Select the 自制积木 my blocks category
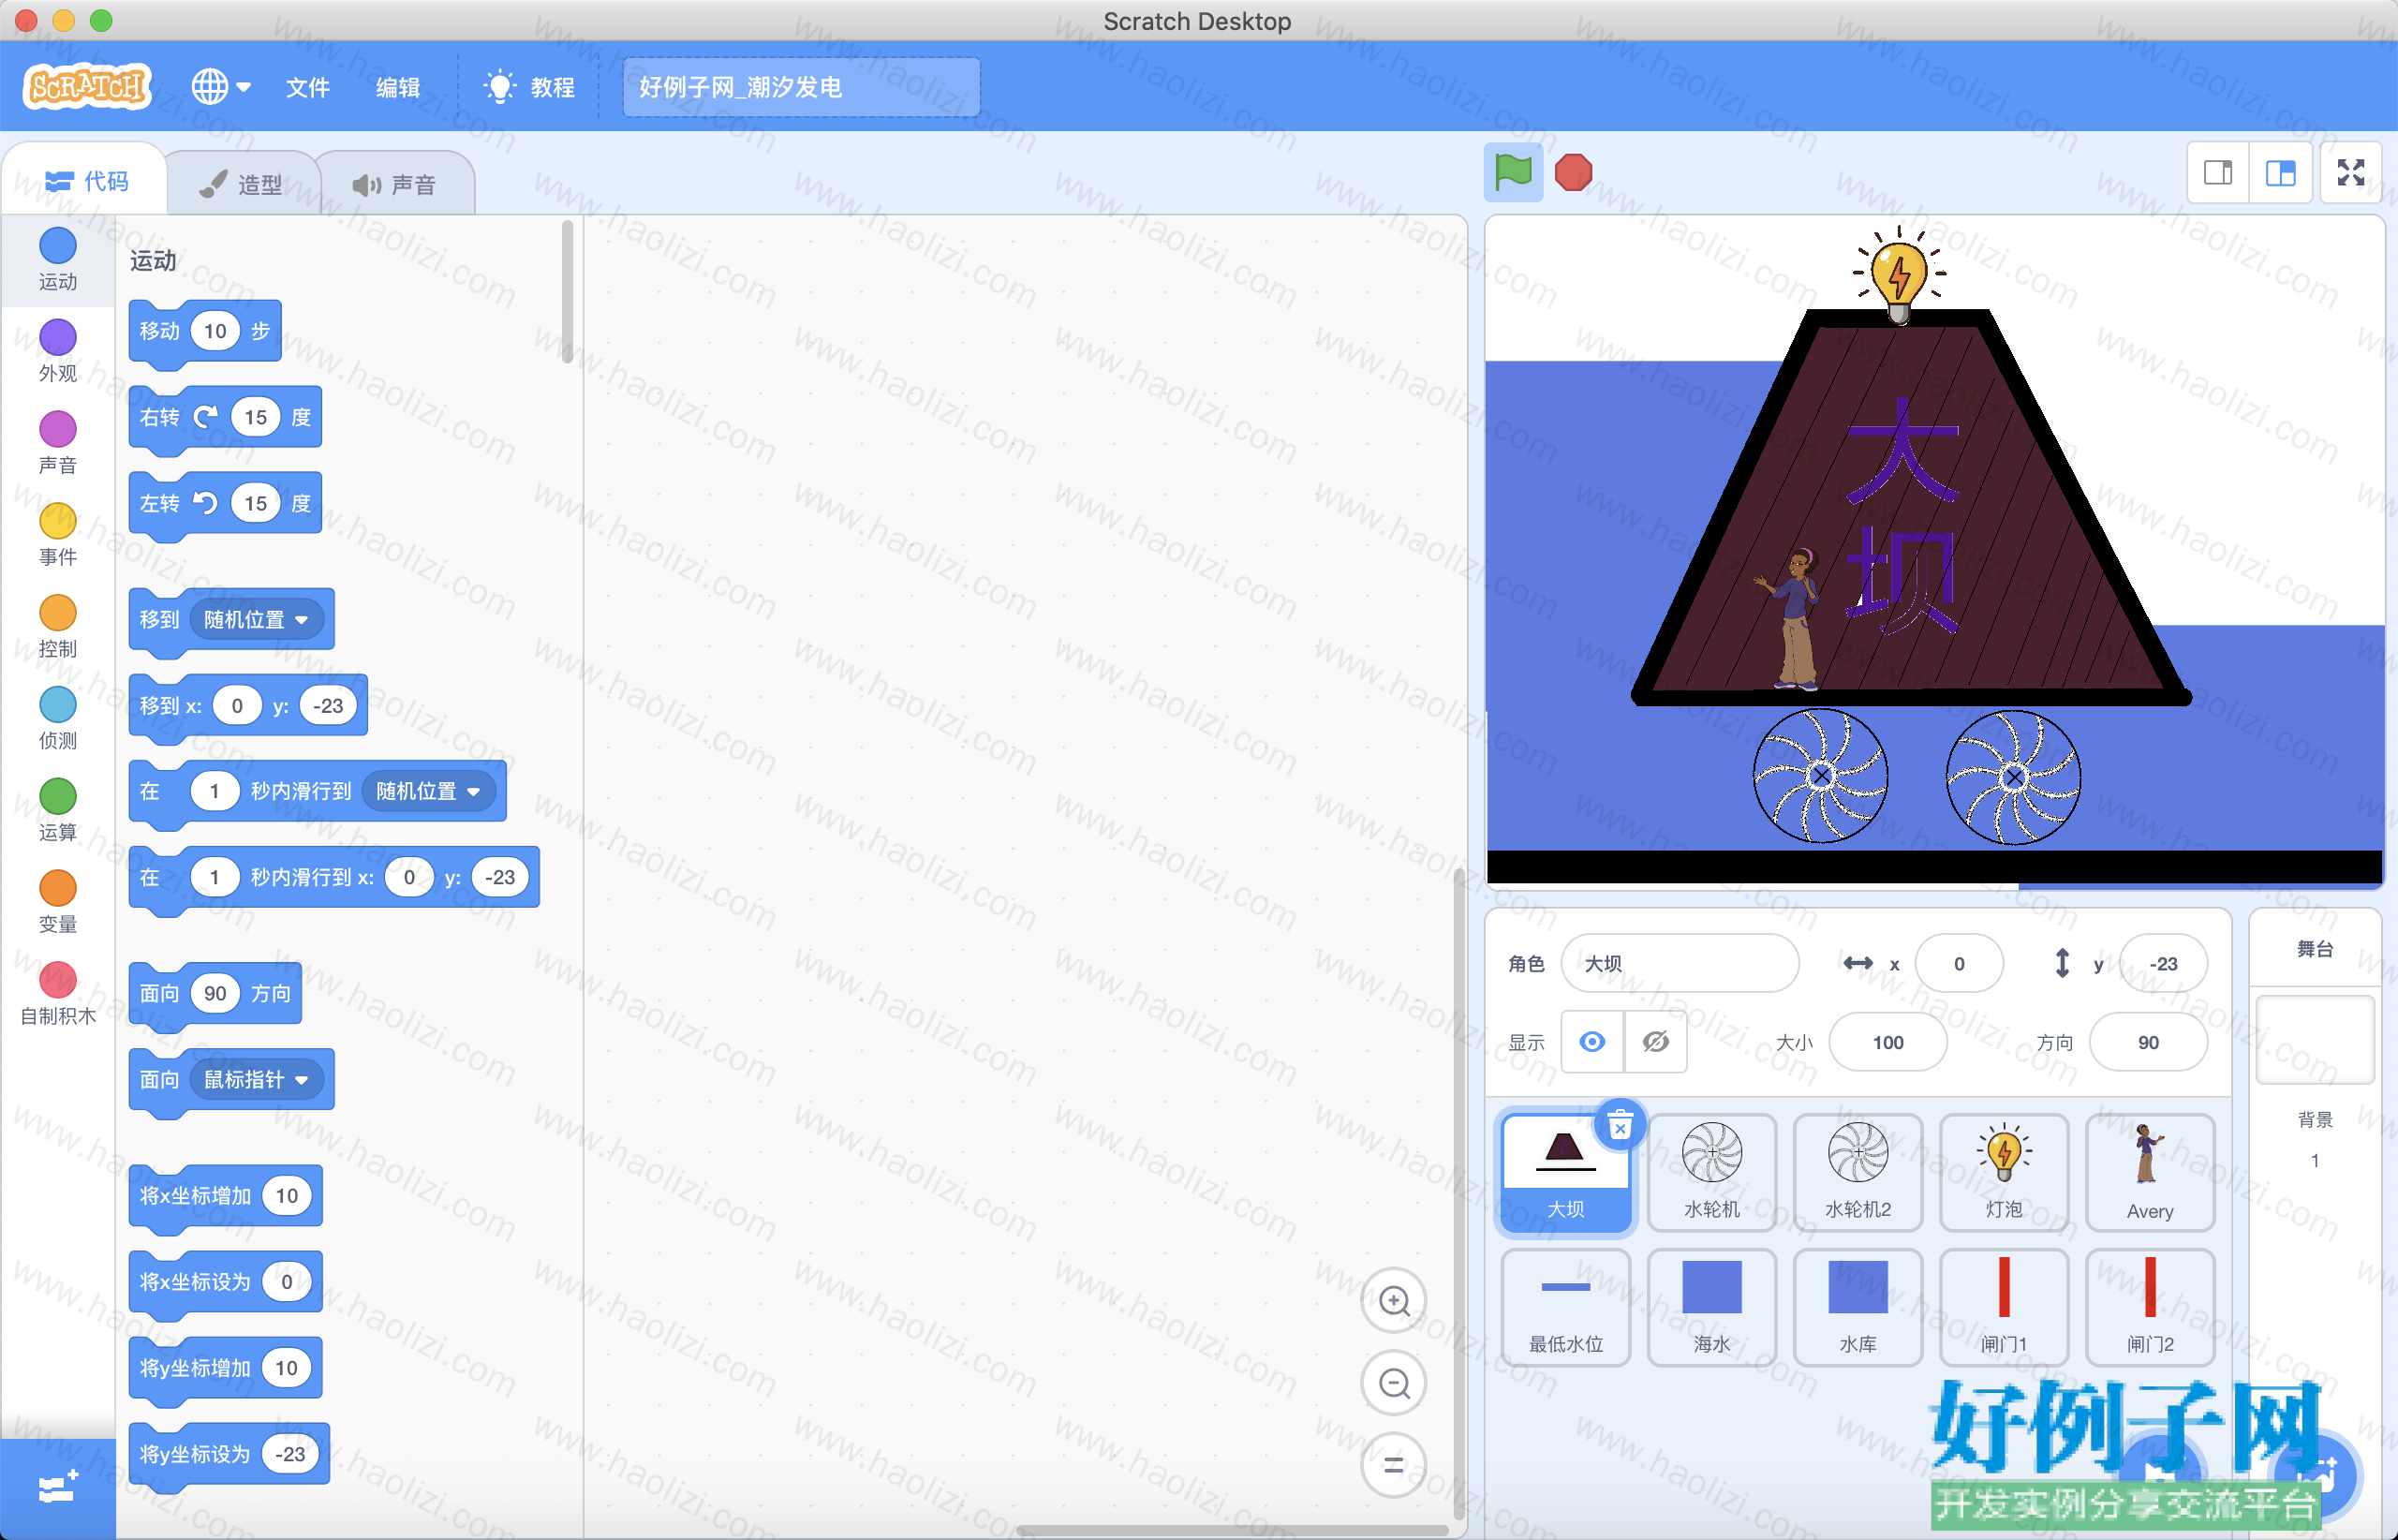The image size is (2398, 1540). (x=58, y=995)
